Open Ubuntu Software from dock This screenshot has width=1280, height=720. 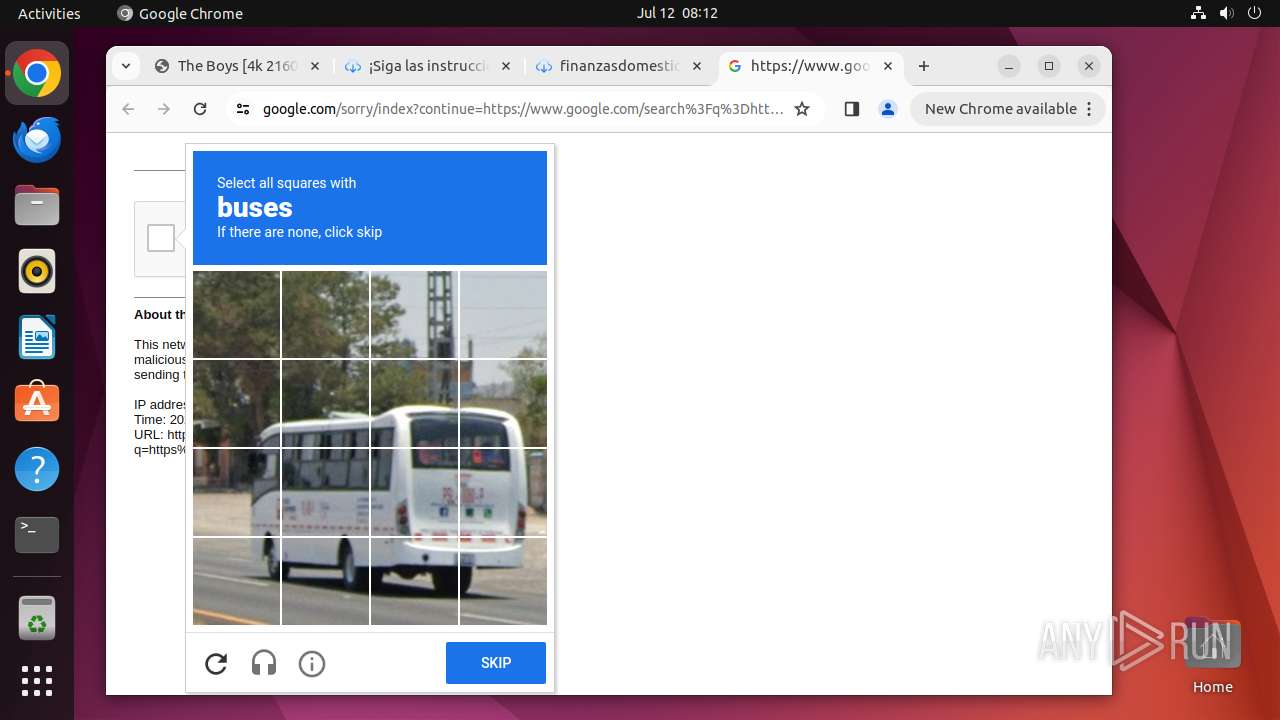pos(37,403)
